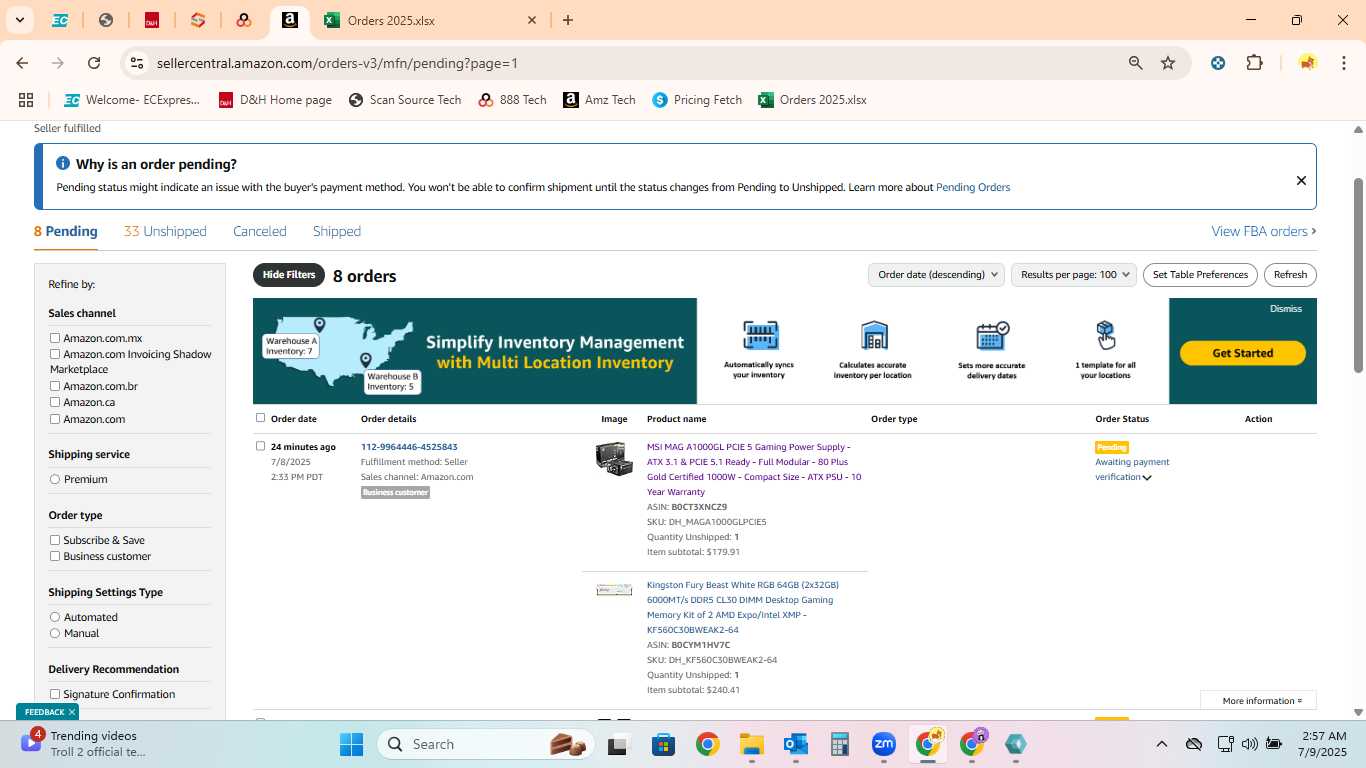Select the Manual shipping settings radio
The height and width of the screenshot is (768, 1366).
[55, 633]
